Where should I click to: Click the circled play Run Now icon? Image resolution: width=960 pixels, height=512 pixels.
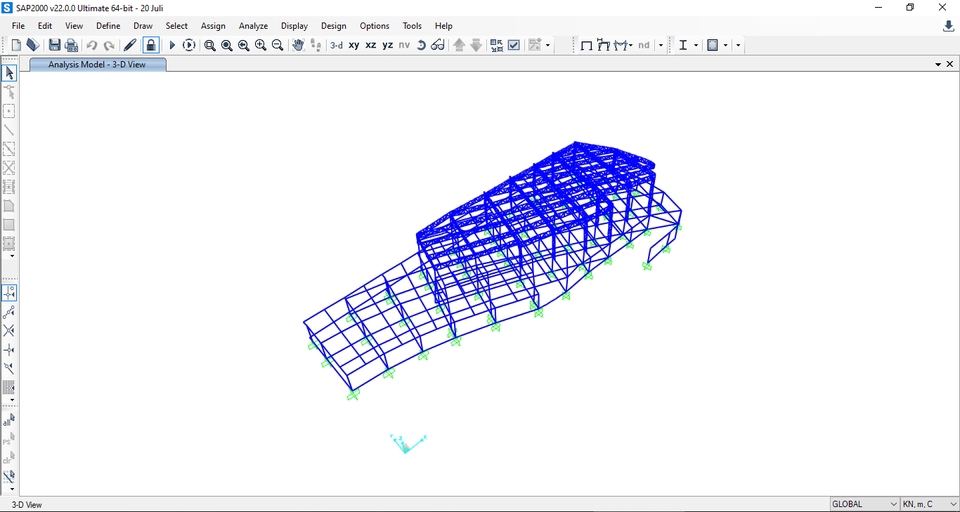click(189, 45)
